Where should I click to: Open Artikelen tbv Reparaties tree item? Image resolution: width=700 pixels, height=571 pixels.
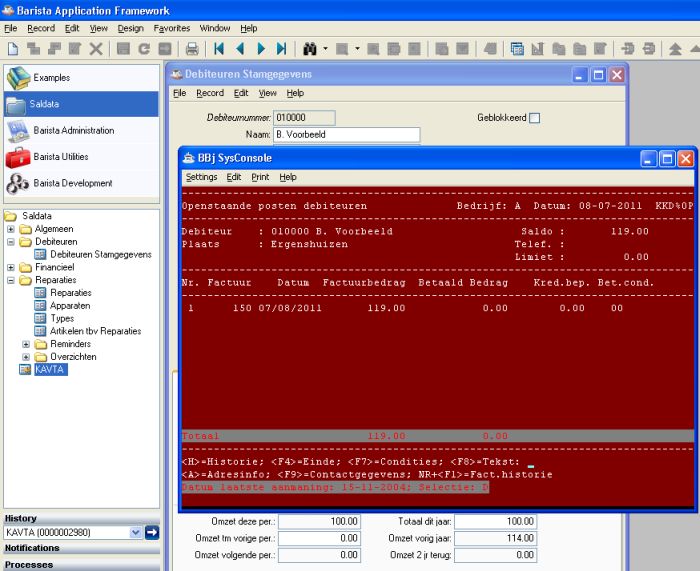coord(95,330)
